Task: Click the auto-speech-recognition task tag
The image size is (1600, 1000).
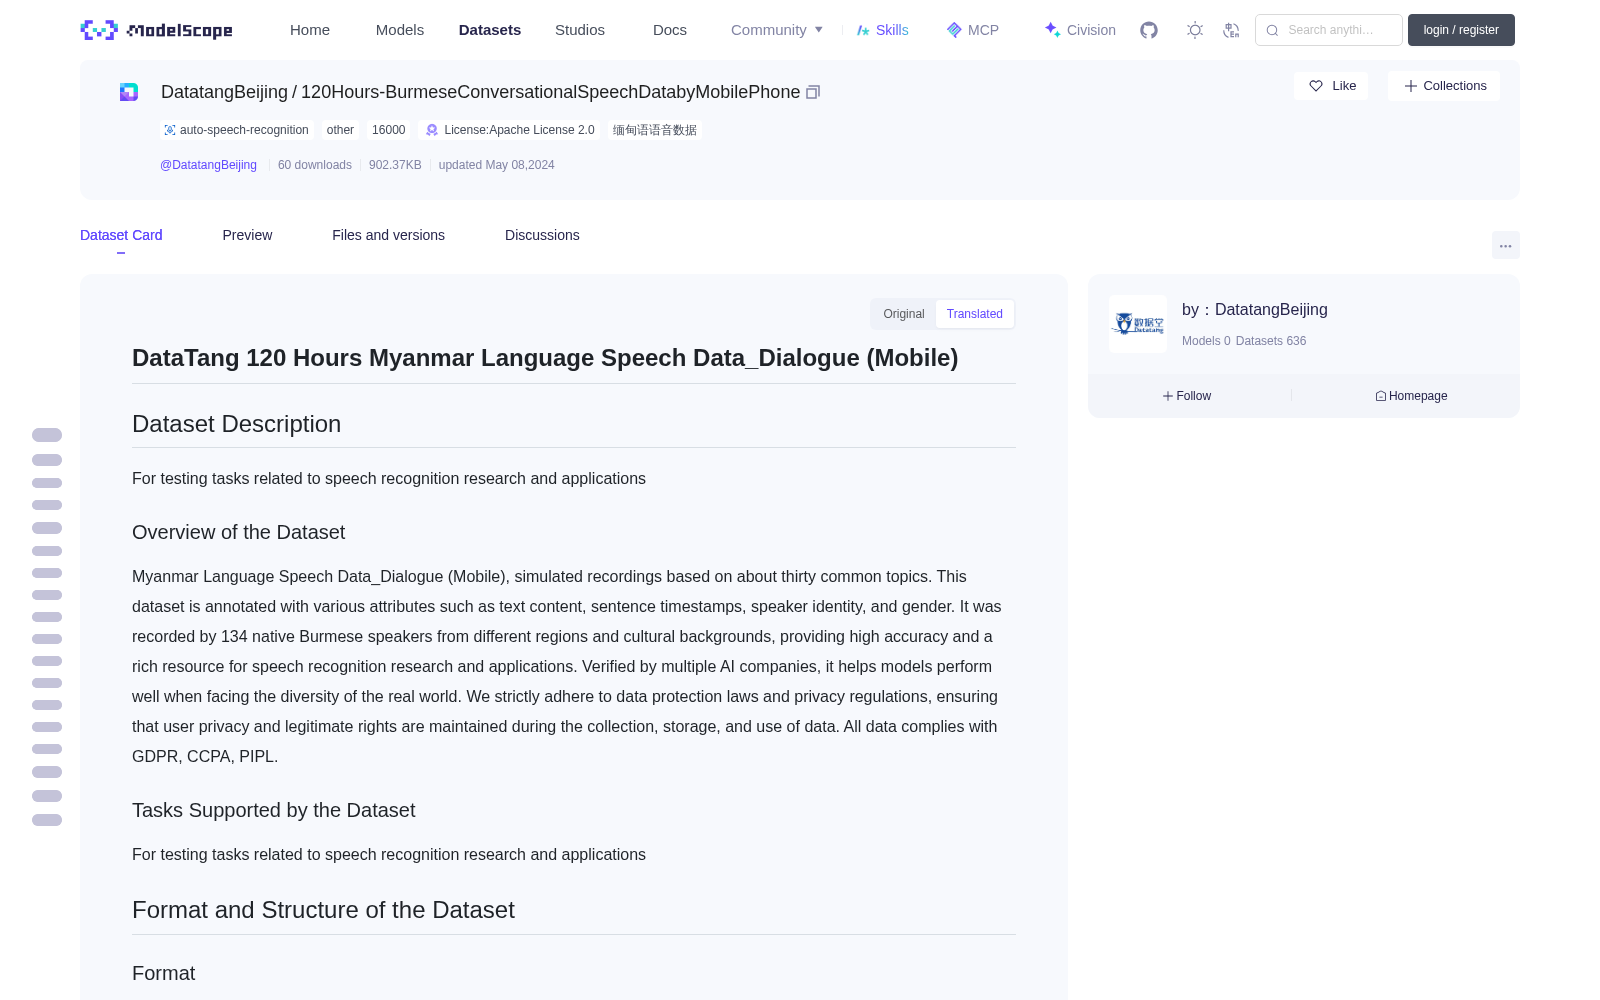Action: tap(237, 130)
